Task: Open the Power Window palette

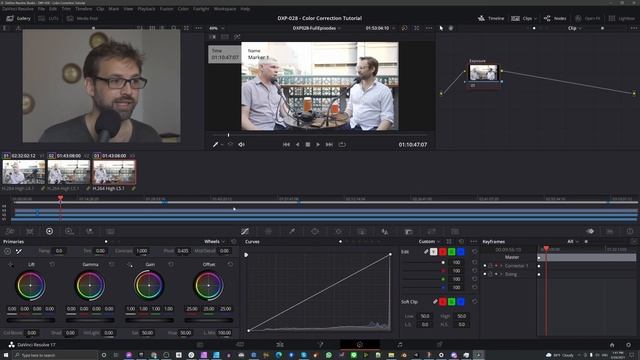Action: click(315, 231)
